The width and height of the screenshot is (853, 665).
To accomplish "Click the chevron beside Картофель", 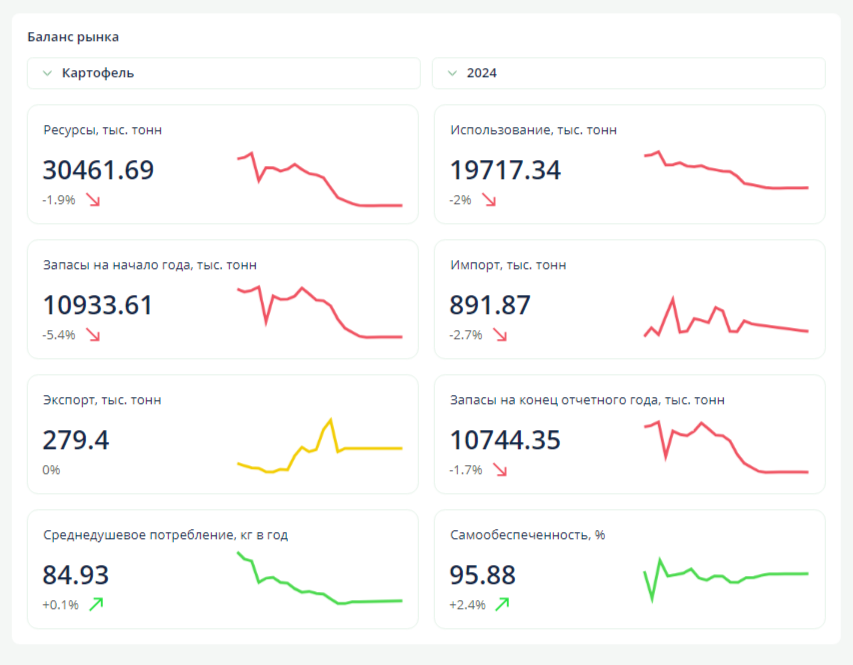I will click(x=47, y=73).
